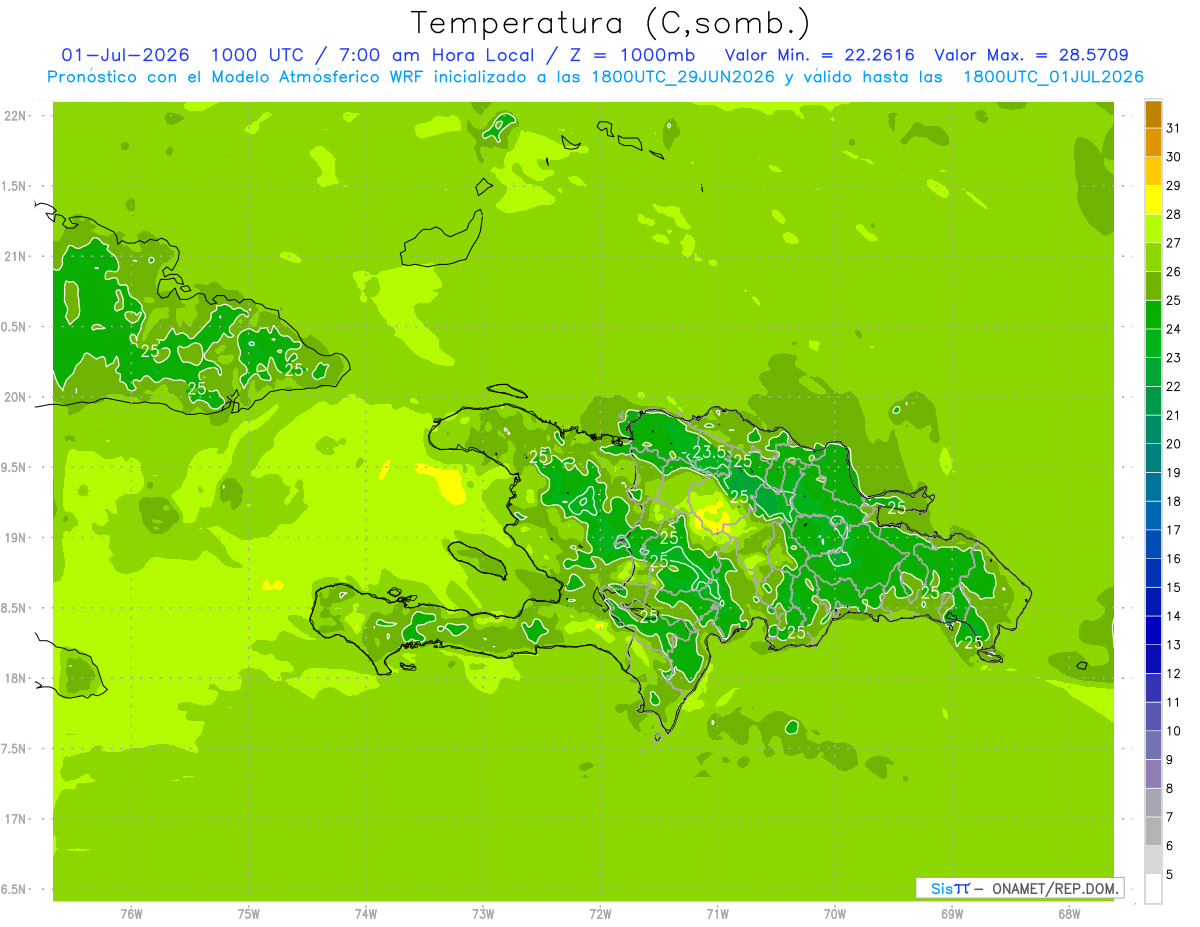The width and height of the screenshot is (1200, 927).
Task: Click the "70W" longitude axis label
Action: (x=835, y=914)
